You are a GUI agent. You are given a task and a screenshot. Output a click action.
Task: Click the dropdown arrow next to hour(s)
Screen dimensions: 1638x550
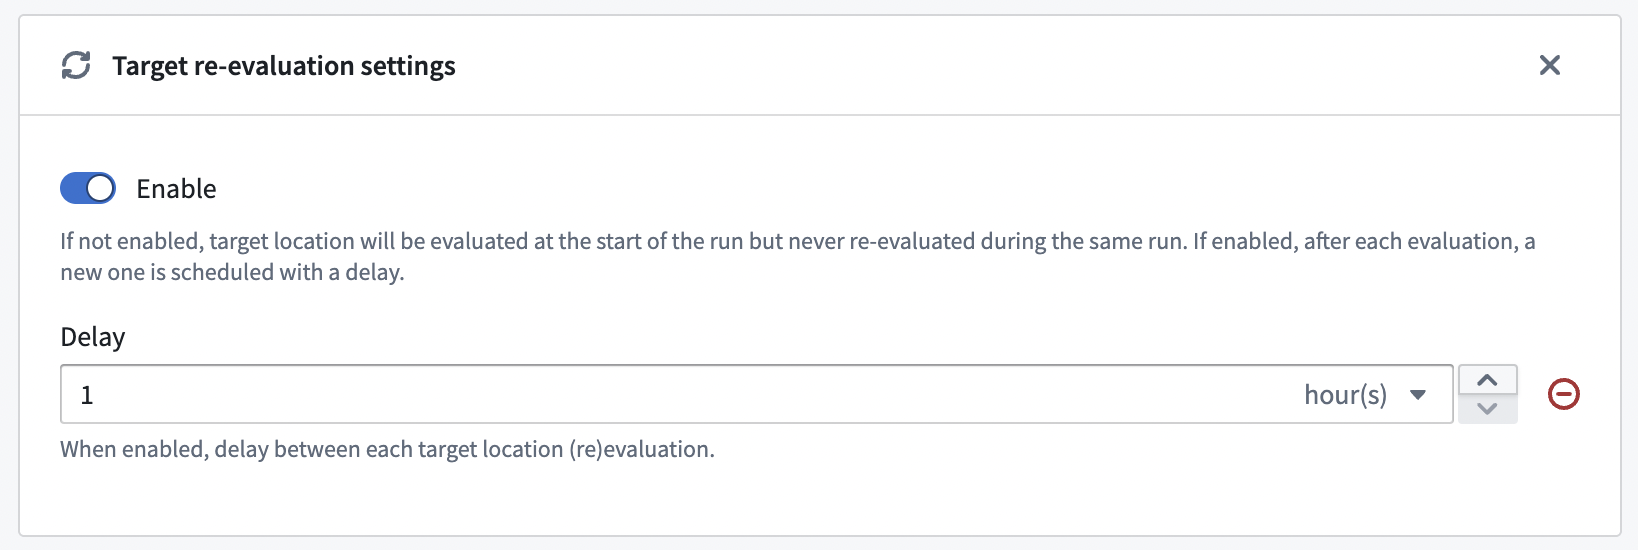pyautogui.click(x=1418, y=395)
